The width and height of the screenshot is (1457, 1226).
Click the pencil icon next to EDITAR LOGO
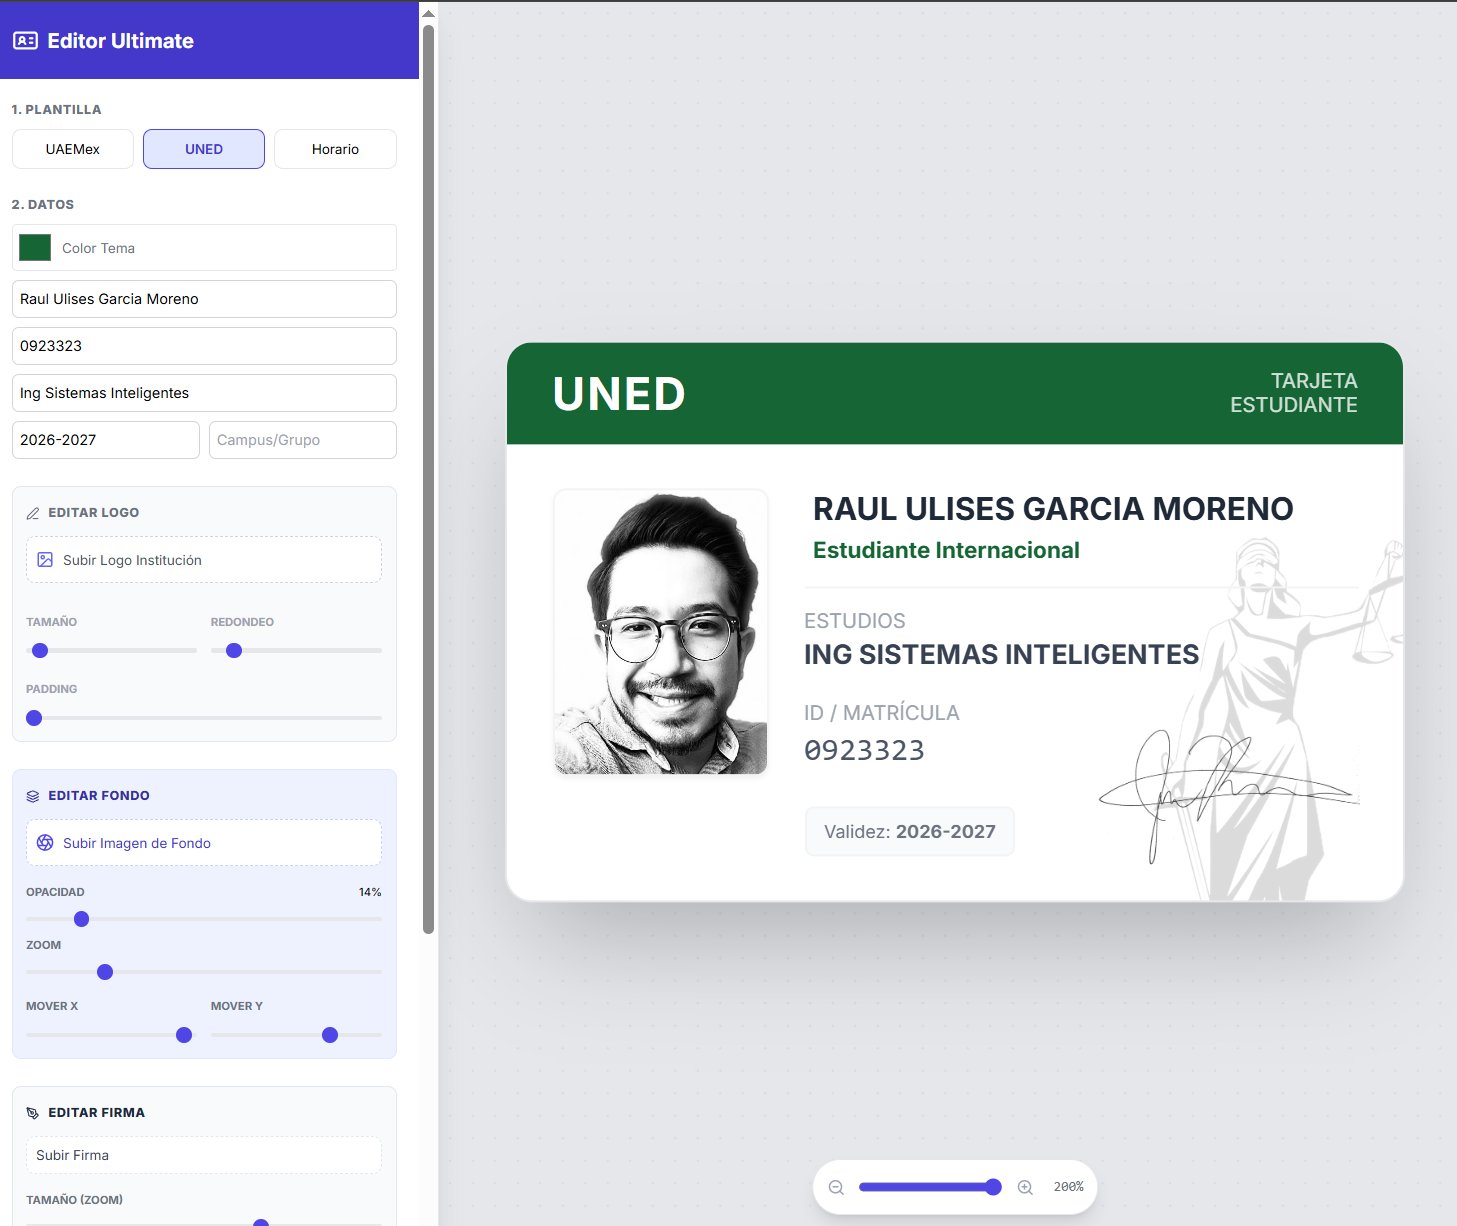(x=33, y=513)
